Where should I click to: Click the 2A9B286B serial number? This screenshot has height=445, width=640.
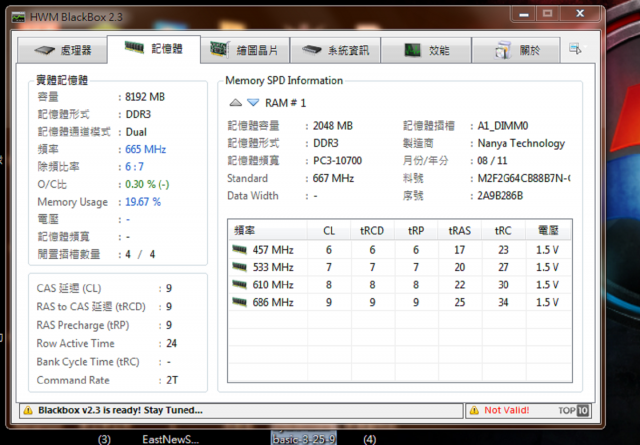click(x=500, y=196)
